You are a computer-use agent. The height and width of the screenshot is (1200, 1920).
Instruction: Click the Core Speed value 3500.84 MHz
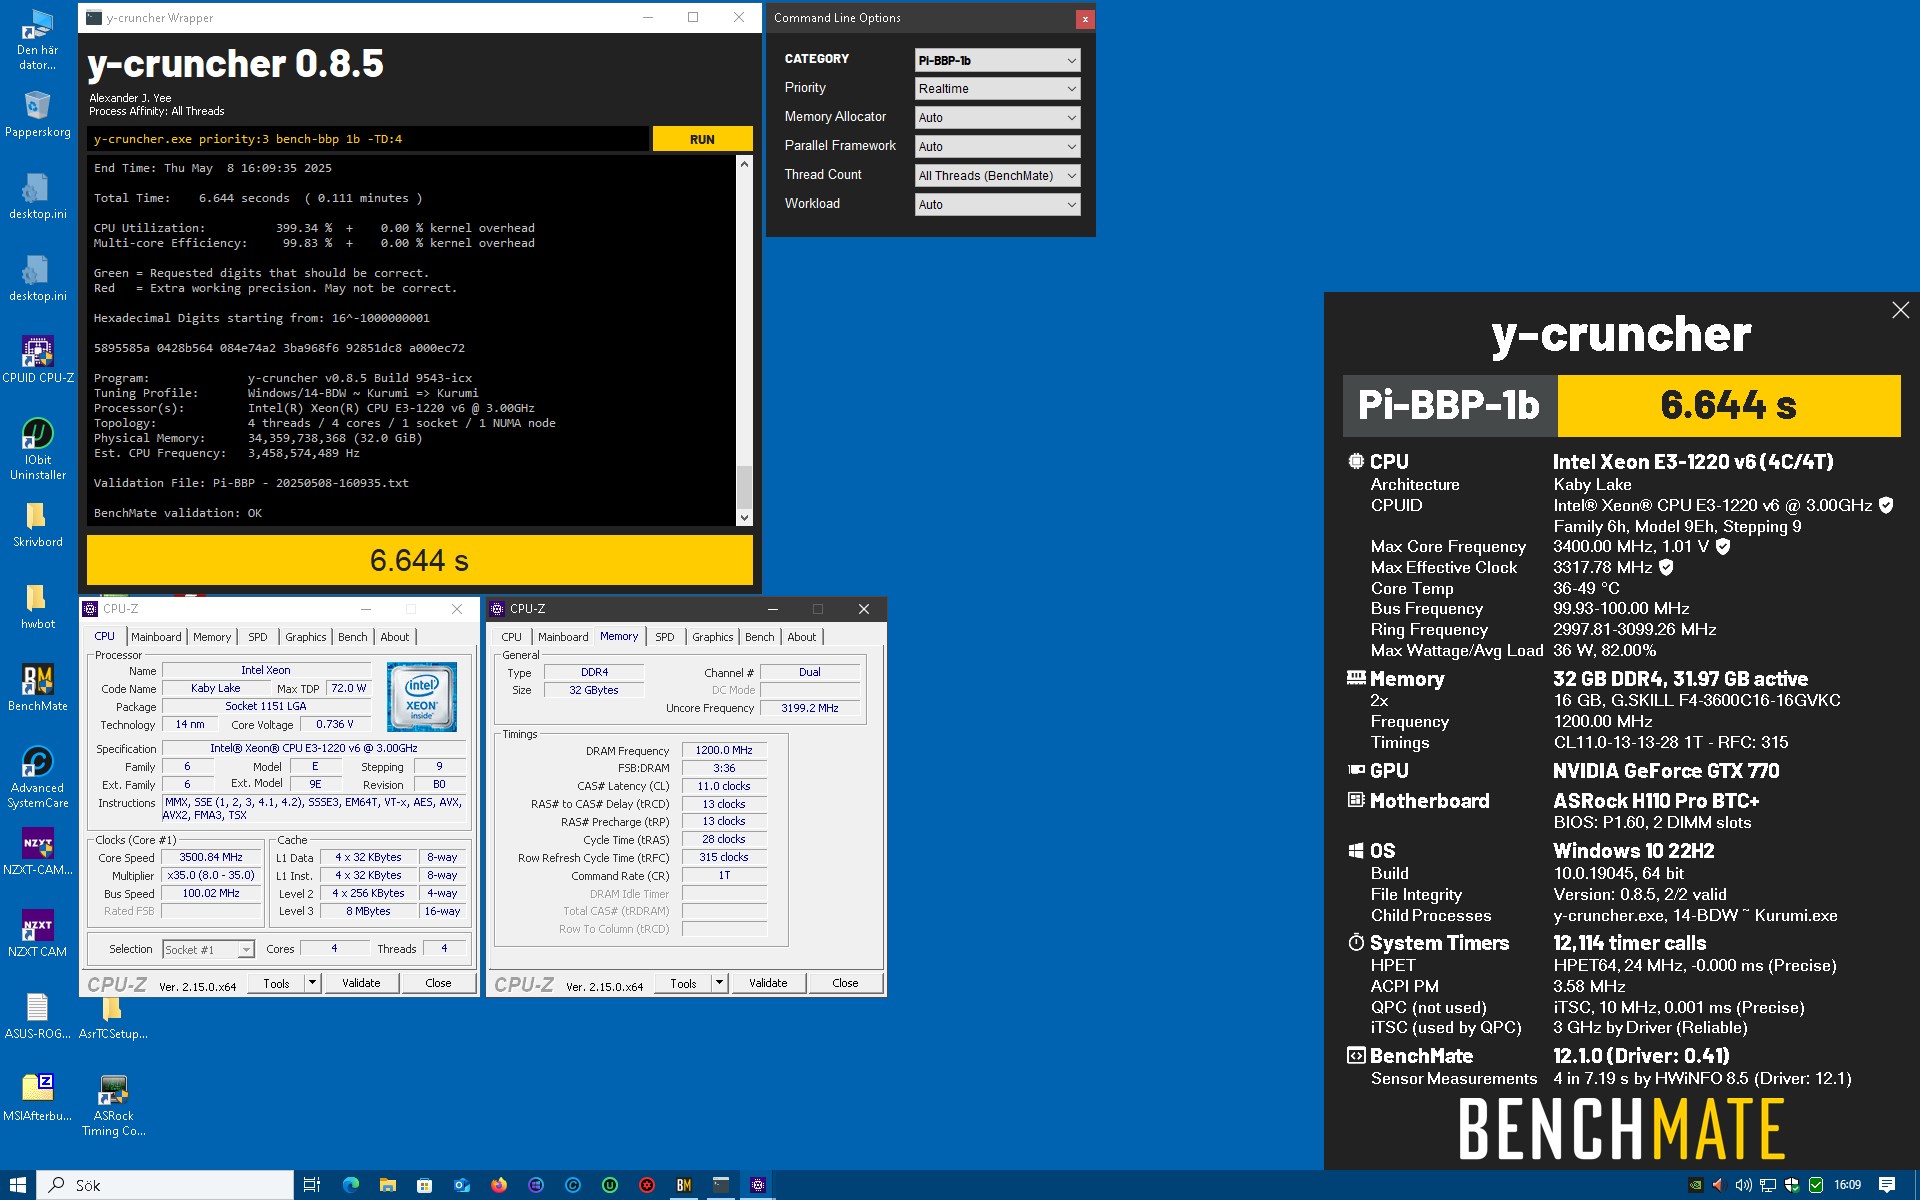pos(211,858)
